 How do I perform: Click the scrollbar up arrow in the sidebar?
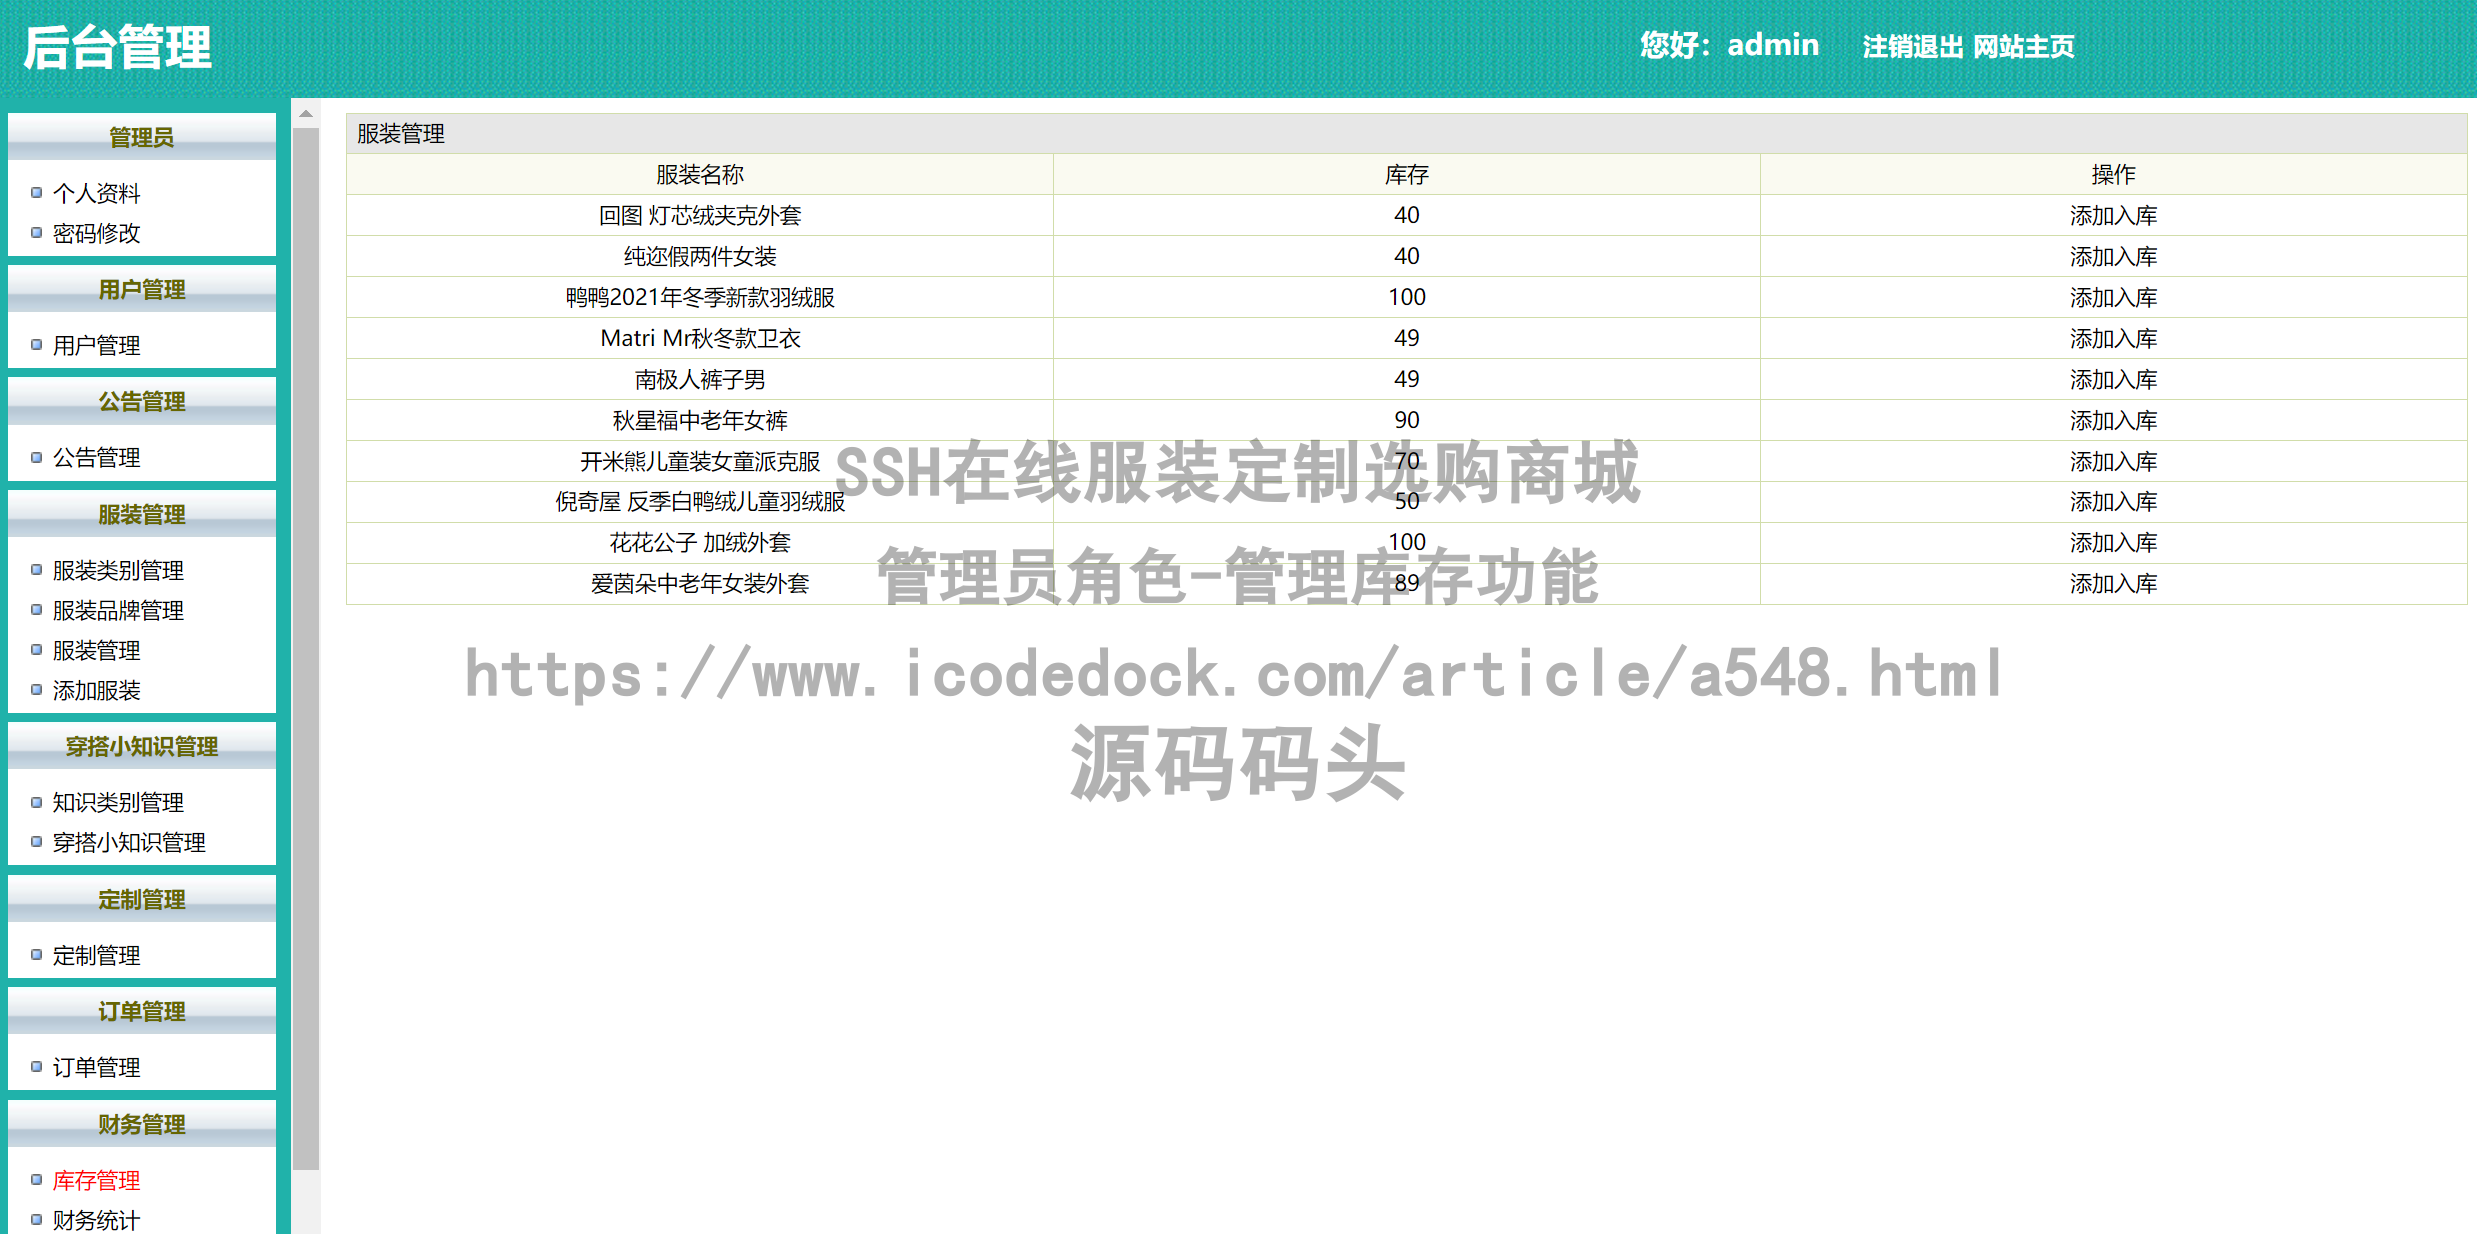point(306,114)
